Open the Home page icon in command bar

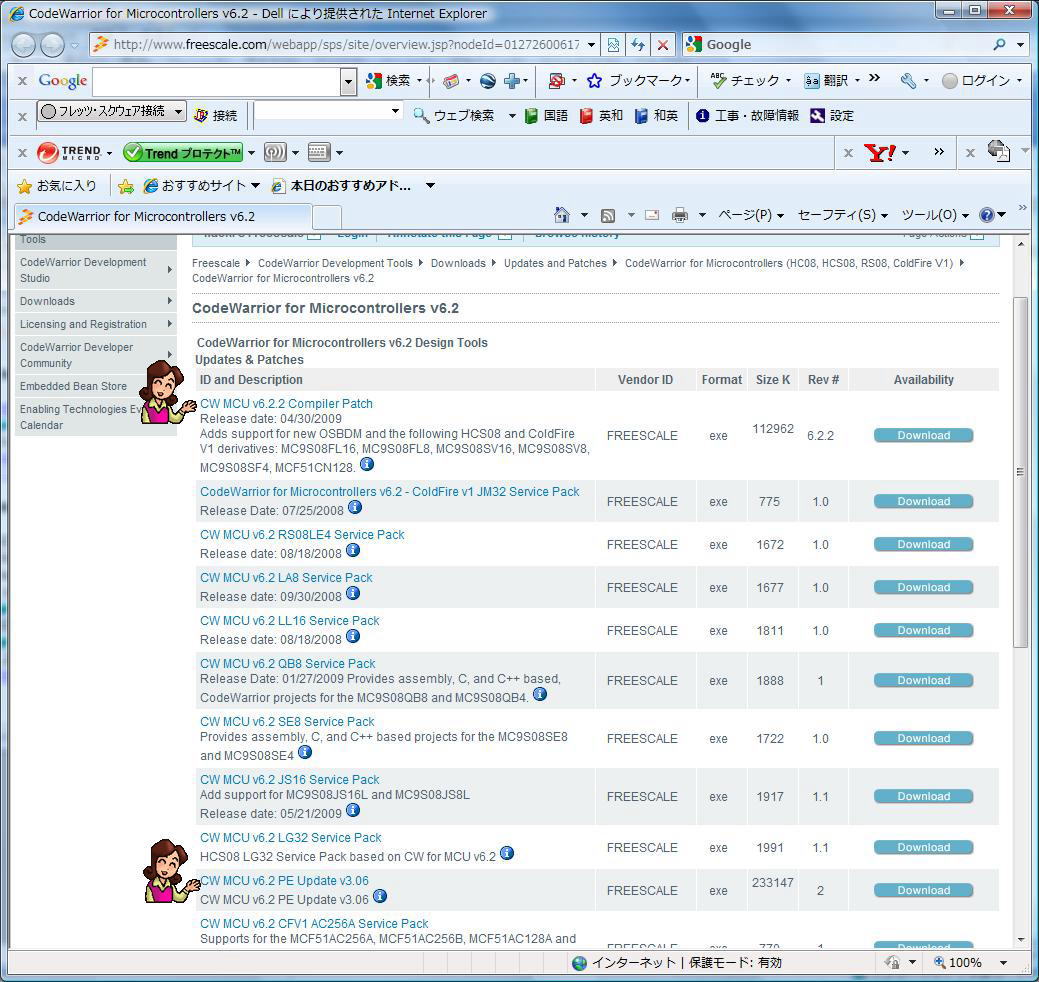[x=562, y=215]
